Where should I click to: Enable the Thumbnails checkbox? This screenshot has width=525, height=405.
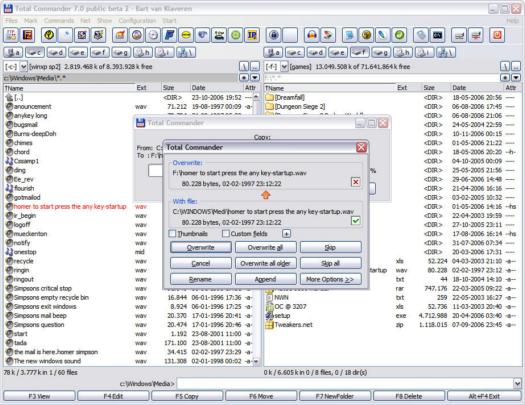(172, 234)
